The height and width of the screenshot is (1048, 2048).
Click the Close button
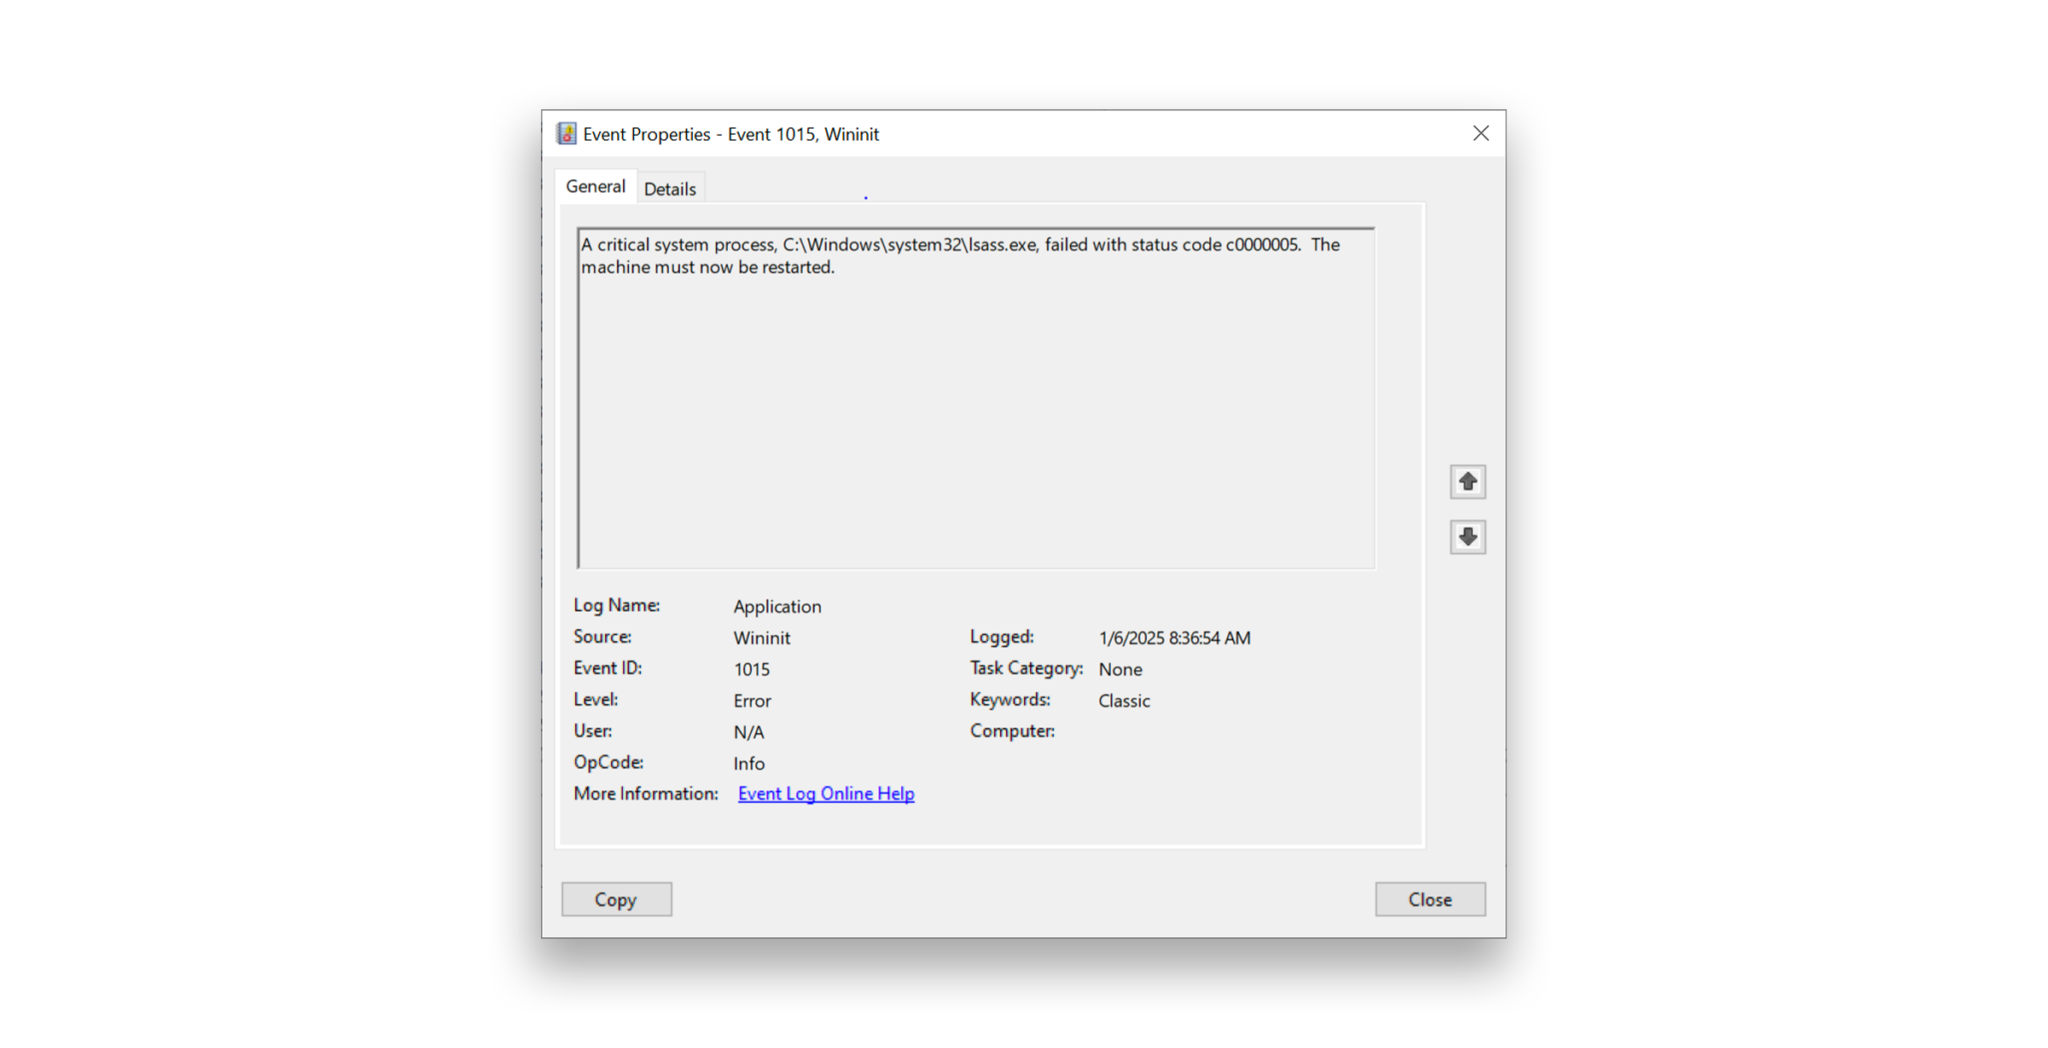(x=1429, y=899)
